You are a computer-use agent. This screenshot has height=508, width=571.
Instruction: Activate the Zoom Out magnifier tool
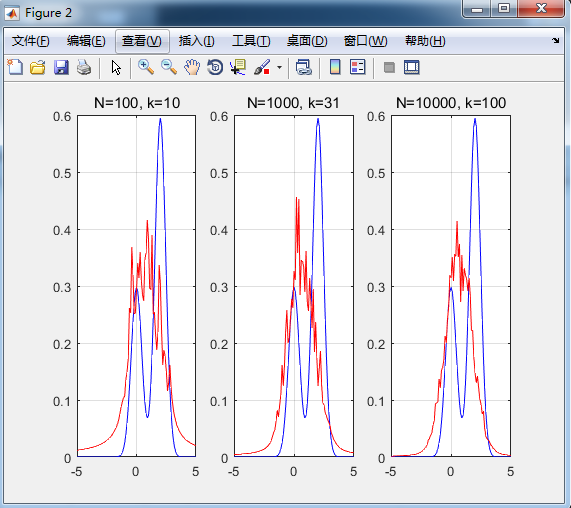point(169,67)
